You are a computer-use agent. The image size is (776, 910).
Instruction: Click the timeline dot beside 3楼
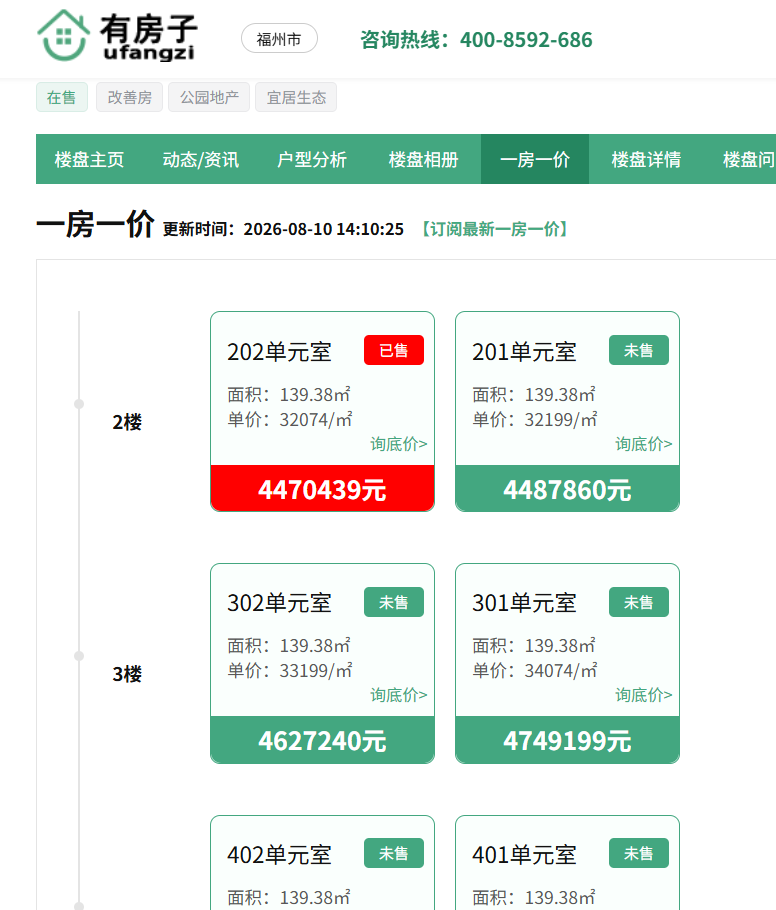(79, 656)
